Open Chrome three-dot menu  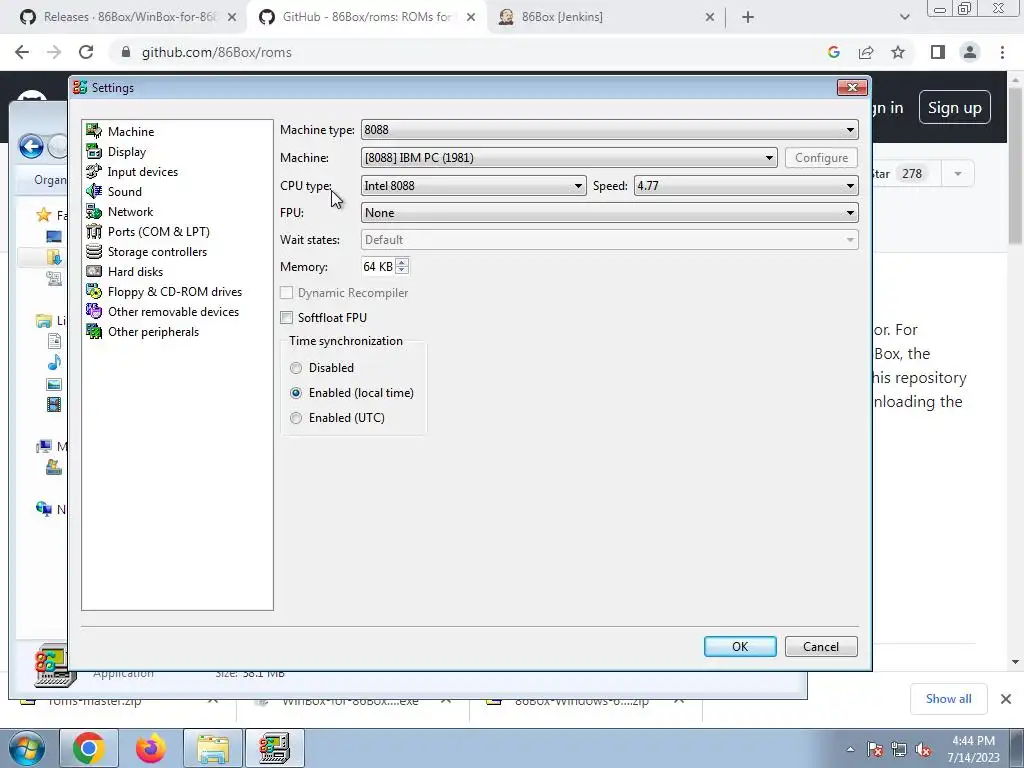tap(1002, 52)
